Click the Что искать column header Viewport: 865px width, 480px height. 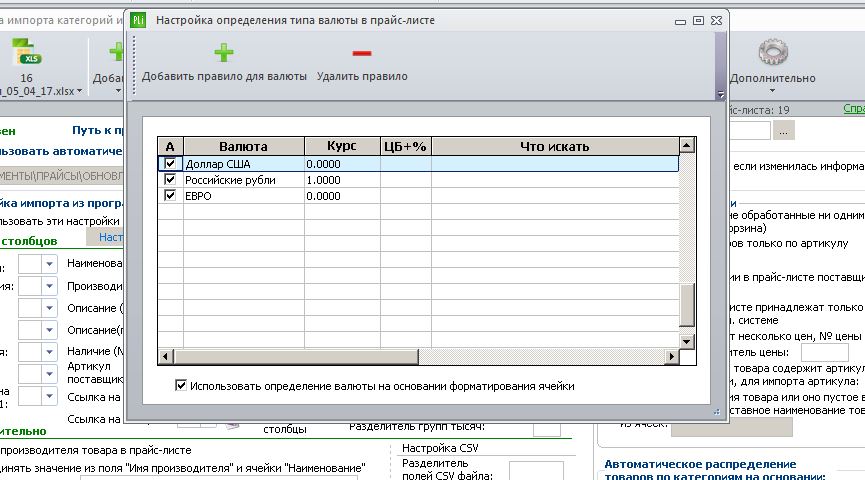(555, 146)
